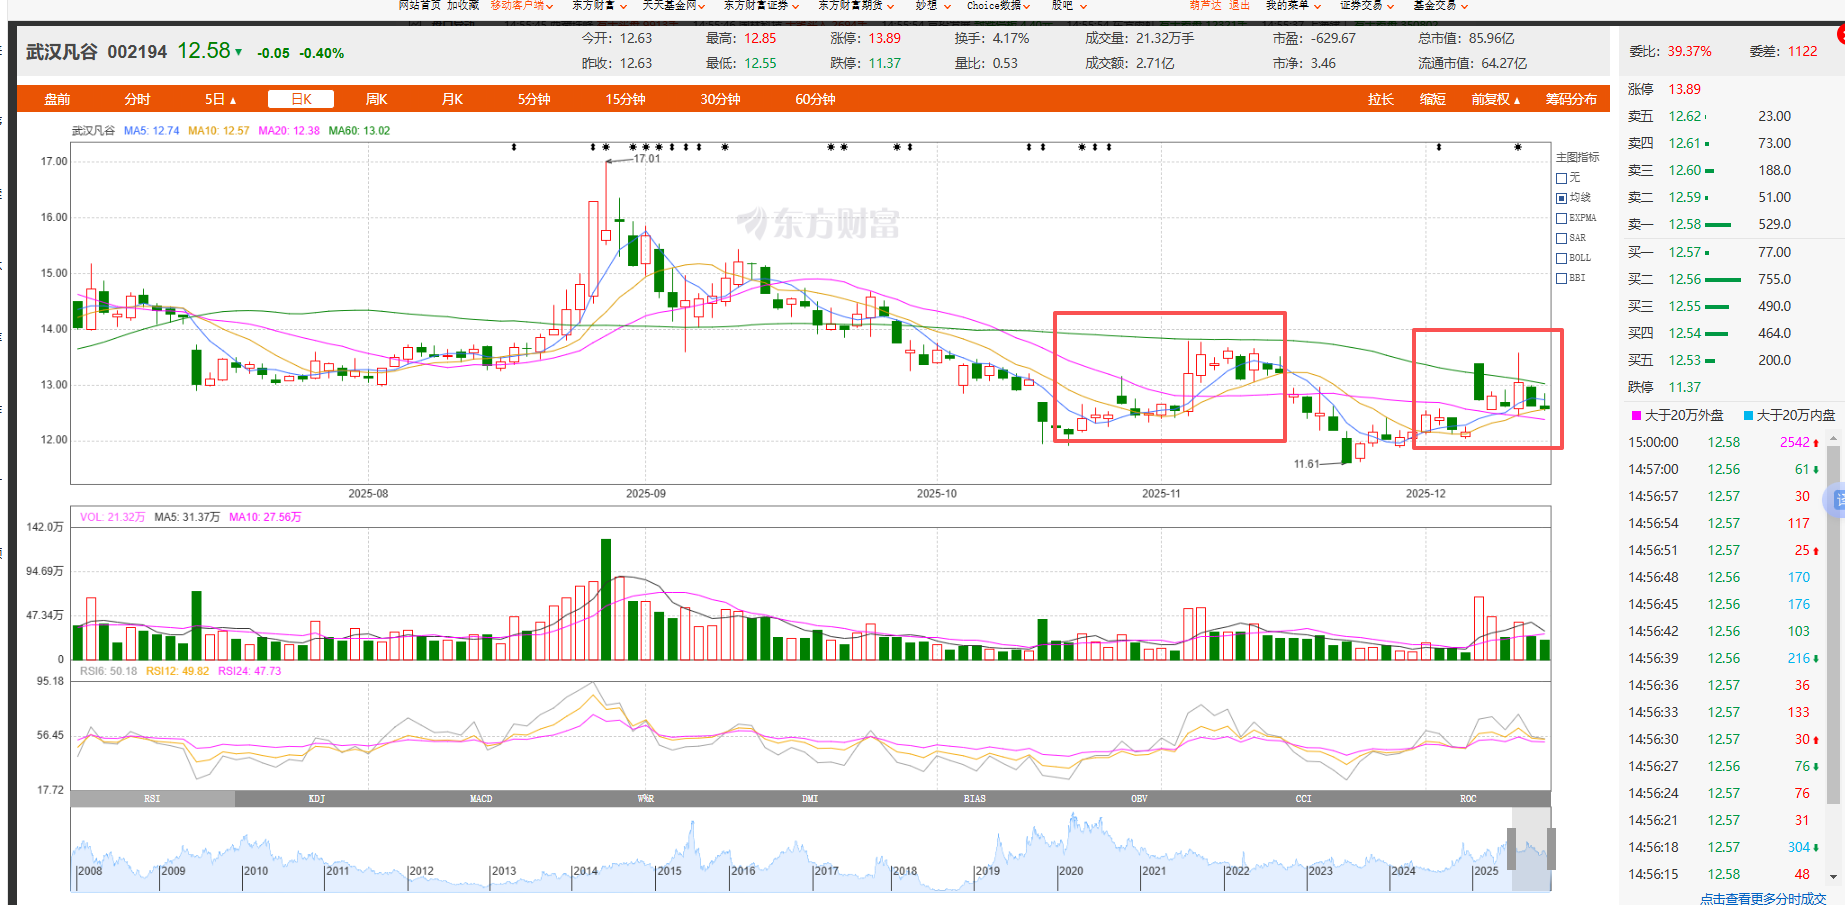Show the 15分钟 candlestick chart
This screenshot has width=1845, height=905.
pyautogui.click(x=625, y=99)
